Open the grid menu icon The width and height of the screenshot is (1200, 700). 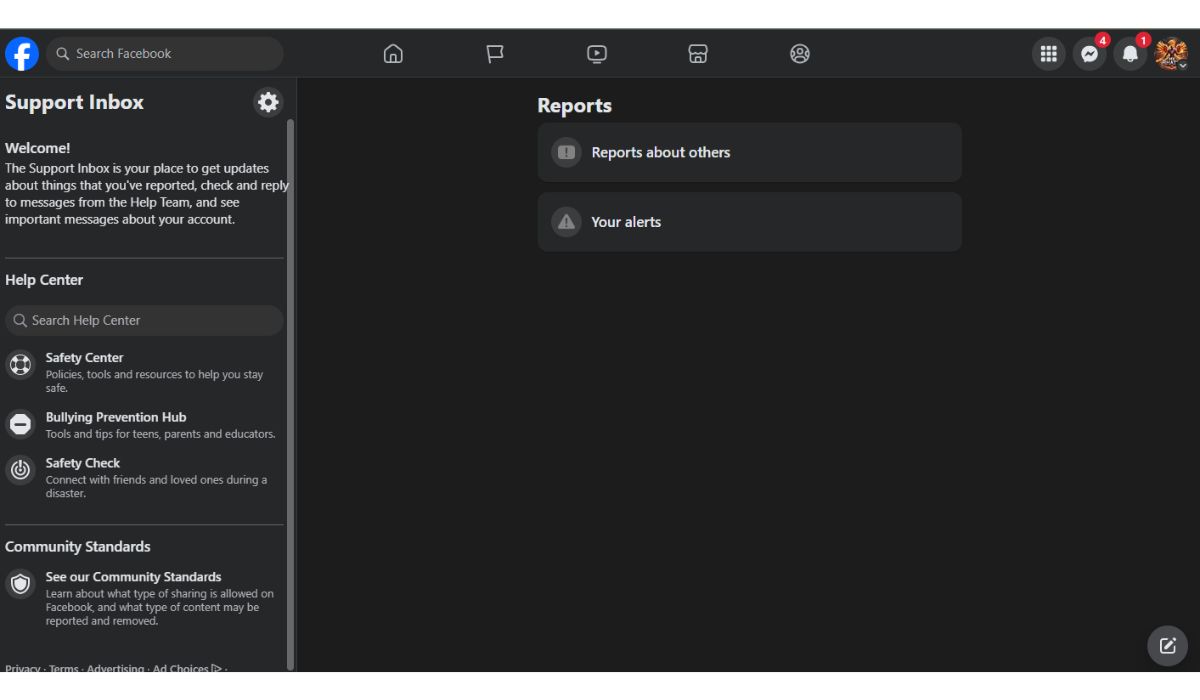pyautogui.click(x=1049, y=54)
